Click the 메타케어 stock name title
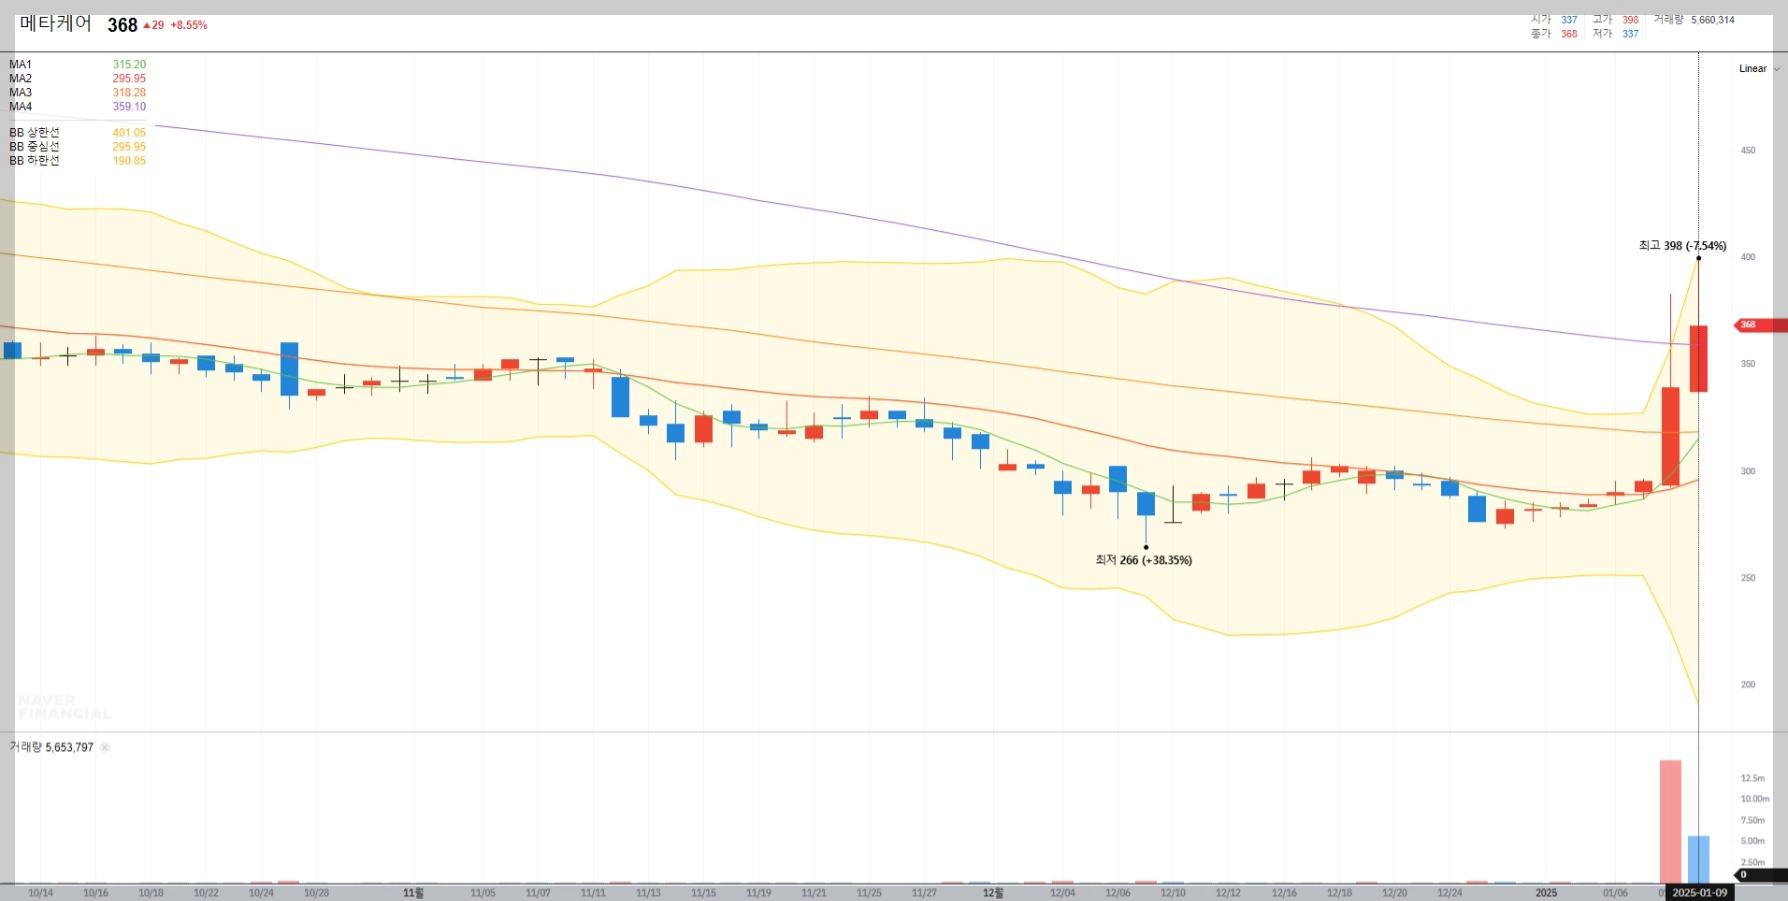The image size is (1788, 901). (x=56, y=24)
